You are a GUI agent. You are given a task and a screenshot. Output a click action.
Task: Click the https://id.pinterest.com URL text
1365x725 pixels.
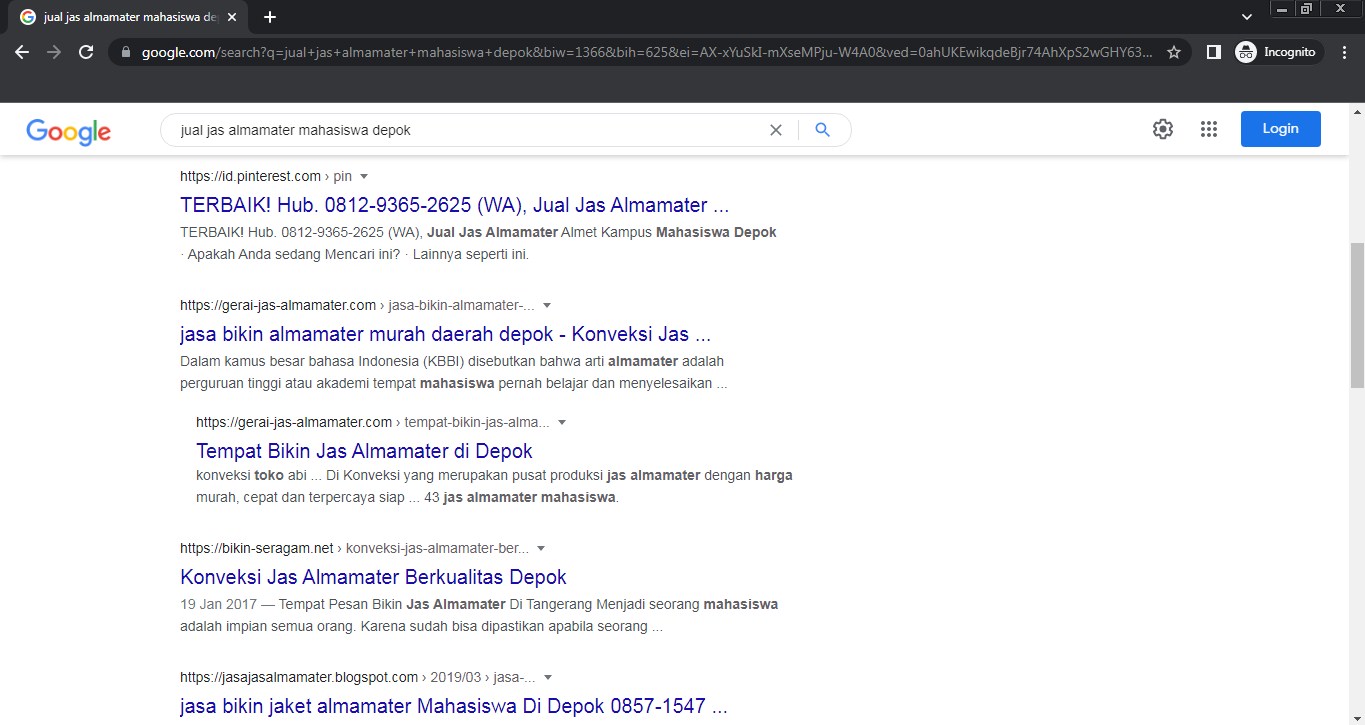250,176
